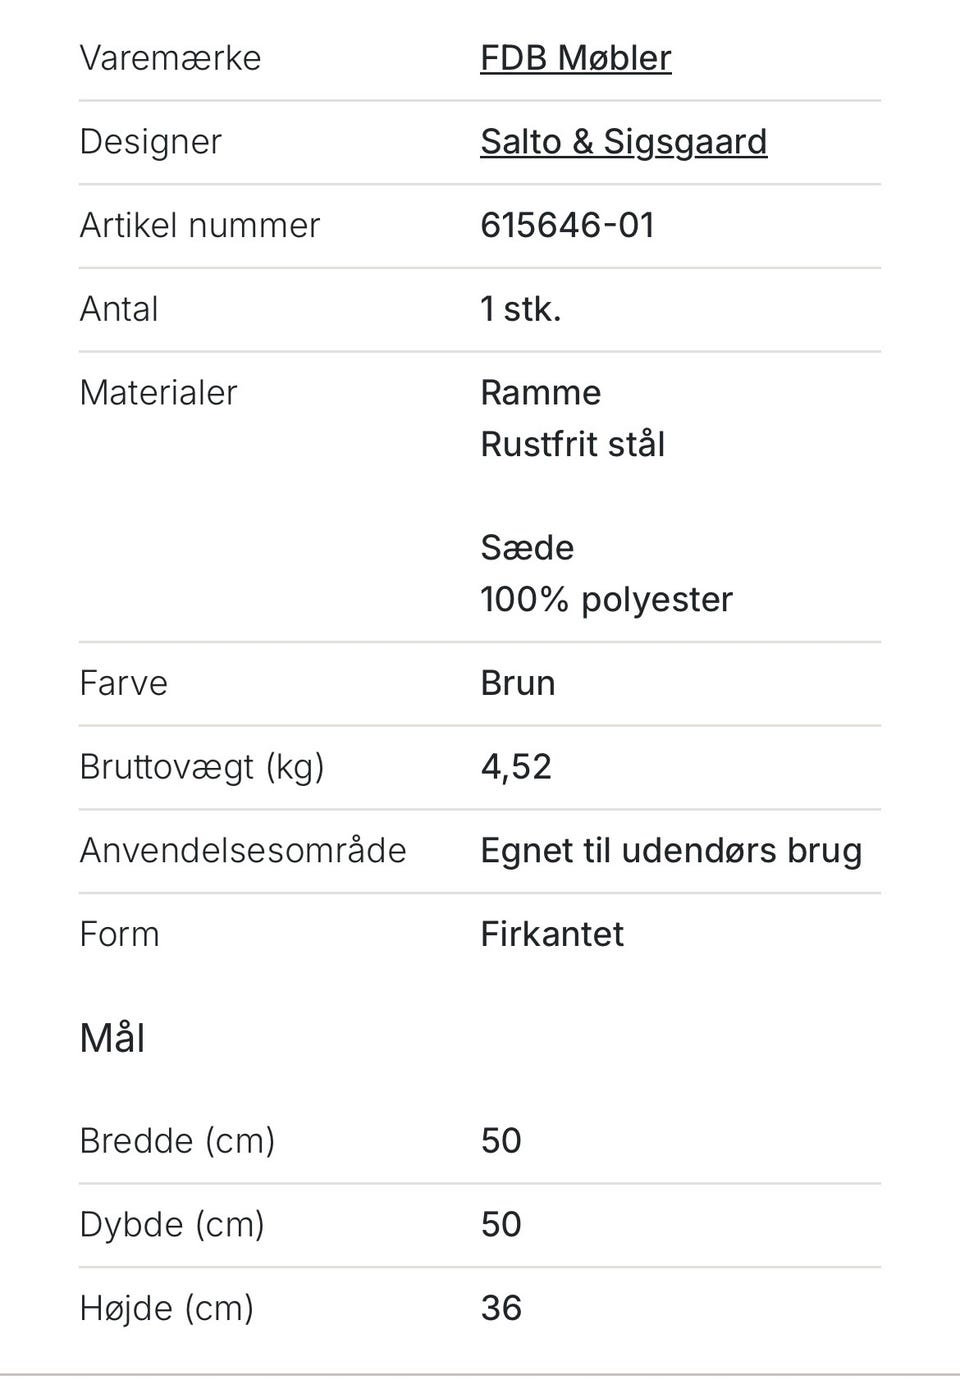Click the Højde value 36
The width and height of the screenshot is (960, 1398).
point(501,1308)
